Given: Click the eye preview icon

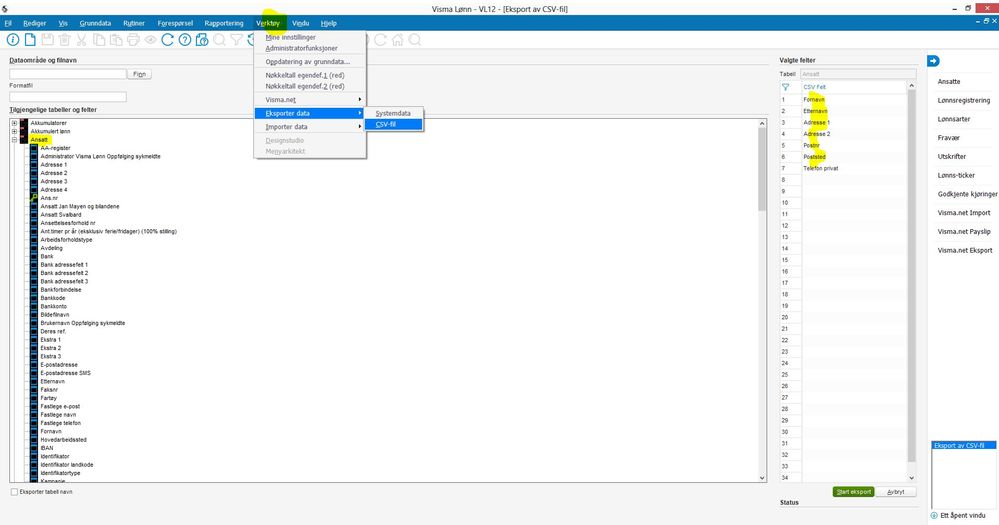Looking at the screenshot, I should click(150, 40).
